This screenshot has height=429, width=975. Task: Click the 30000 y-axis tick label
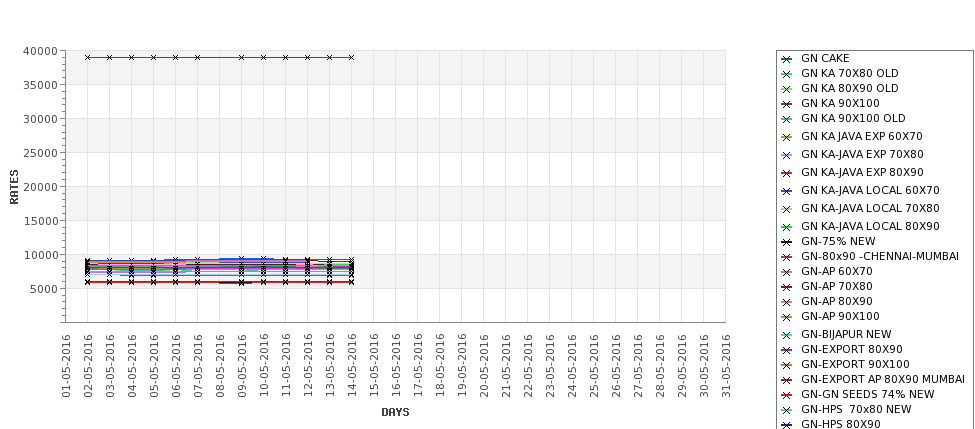(x=40, y=119)
